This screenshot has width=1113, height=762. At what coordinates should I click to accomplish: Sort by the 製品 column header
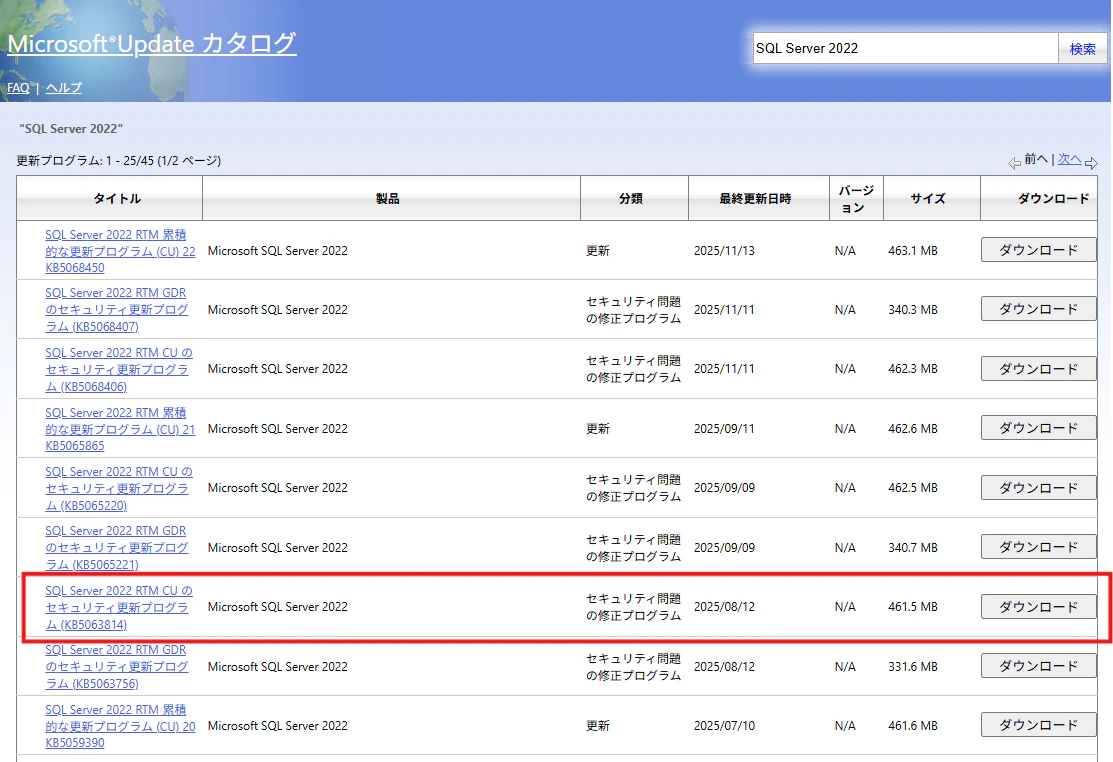click(x=391, y=199)
